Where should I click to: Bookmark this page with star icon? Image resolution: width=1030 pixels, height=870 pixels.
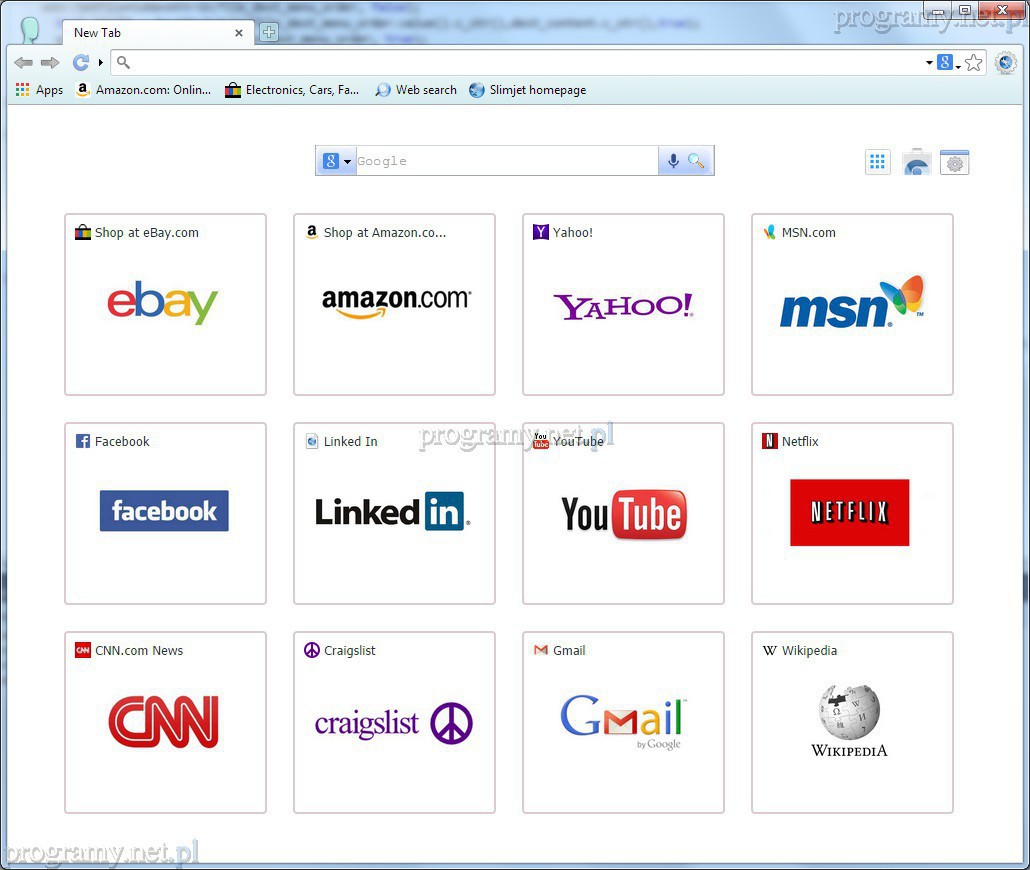[x=974, y=63]
